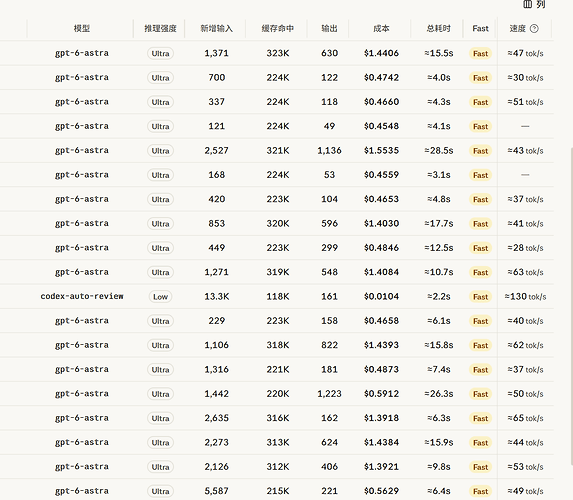Click the total time value ≈26.3s
The width and height of the screenshot is (573, 500).
click(439, 394)
